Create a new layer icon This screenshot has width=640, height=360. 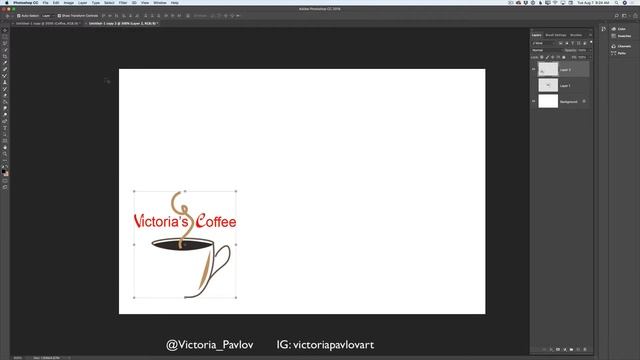tap(578, 349)
